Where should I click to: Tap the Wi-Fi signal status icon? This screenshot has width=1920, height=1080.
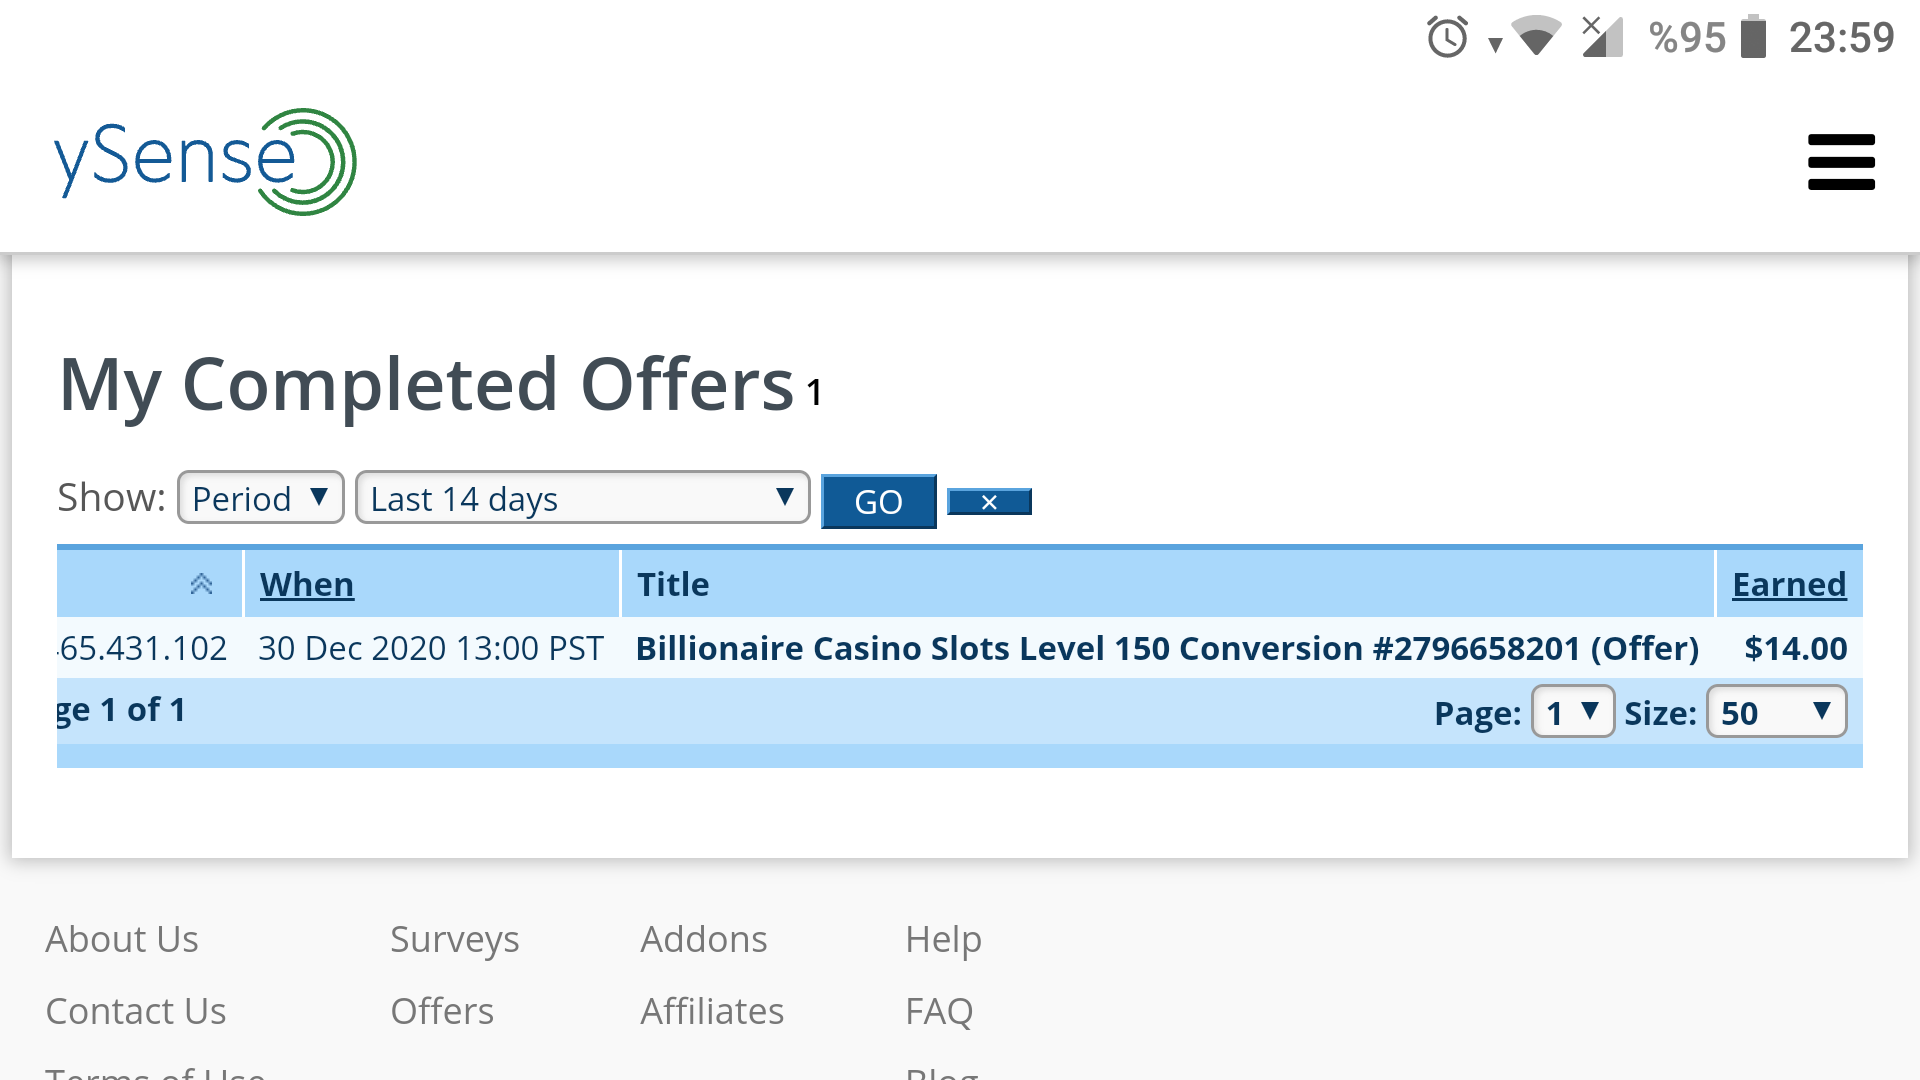1536,36
